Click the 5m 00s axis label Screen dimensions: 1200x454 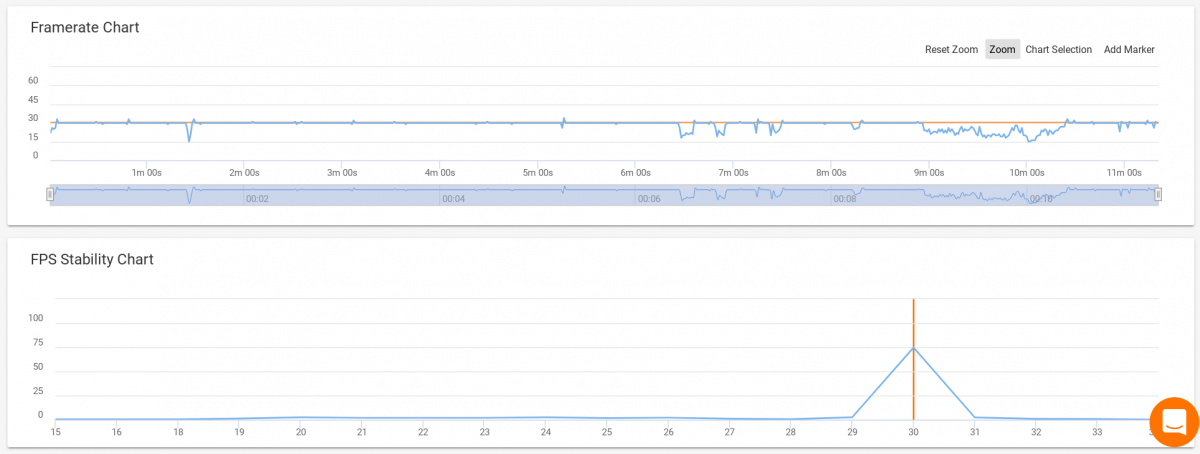538,172
